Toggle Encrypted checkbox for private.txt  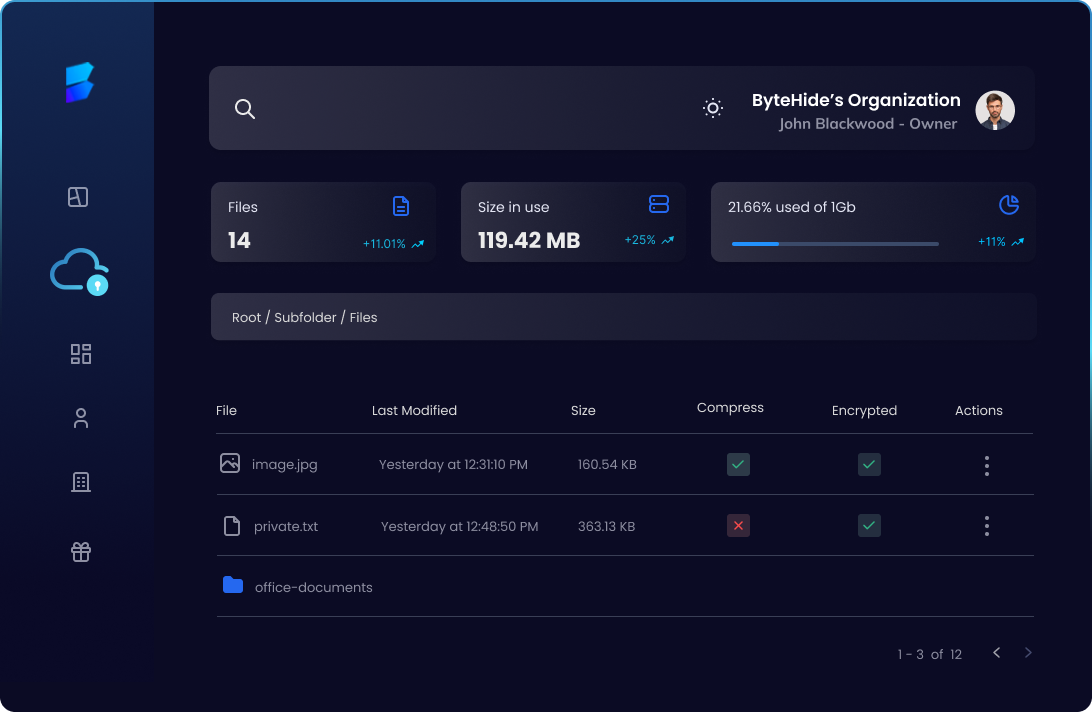(869, 525)
